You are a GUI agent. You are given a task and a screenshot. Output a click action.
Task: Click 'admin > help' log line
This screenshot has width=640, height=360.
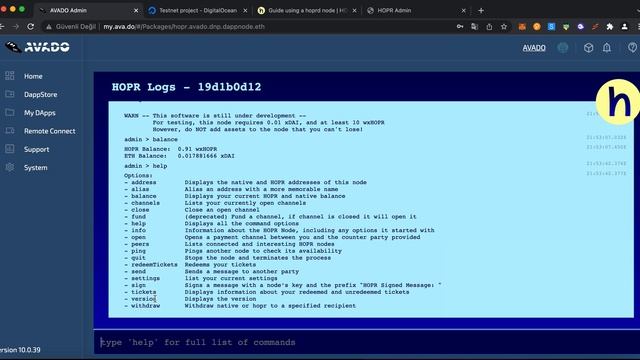(145, 166)
